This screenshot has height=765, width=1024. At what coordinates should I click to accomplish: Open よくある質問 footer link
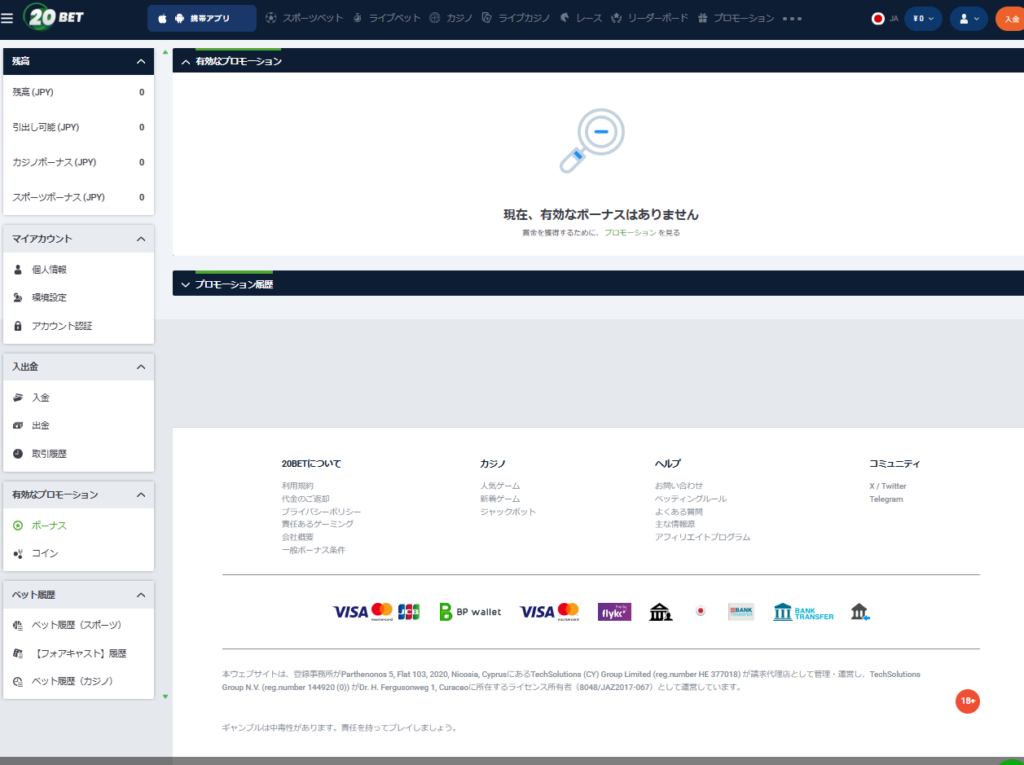pos(679,512)
